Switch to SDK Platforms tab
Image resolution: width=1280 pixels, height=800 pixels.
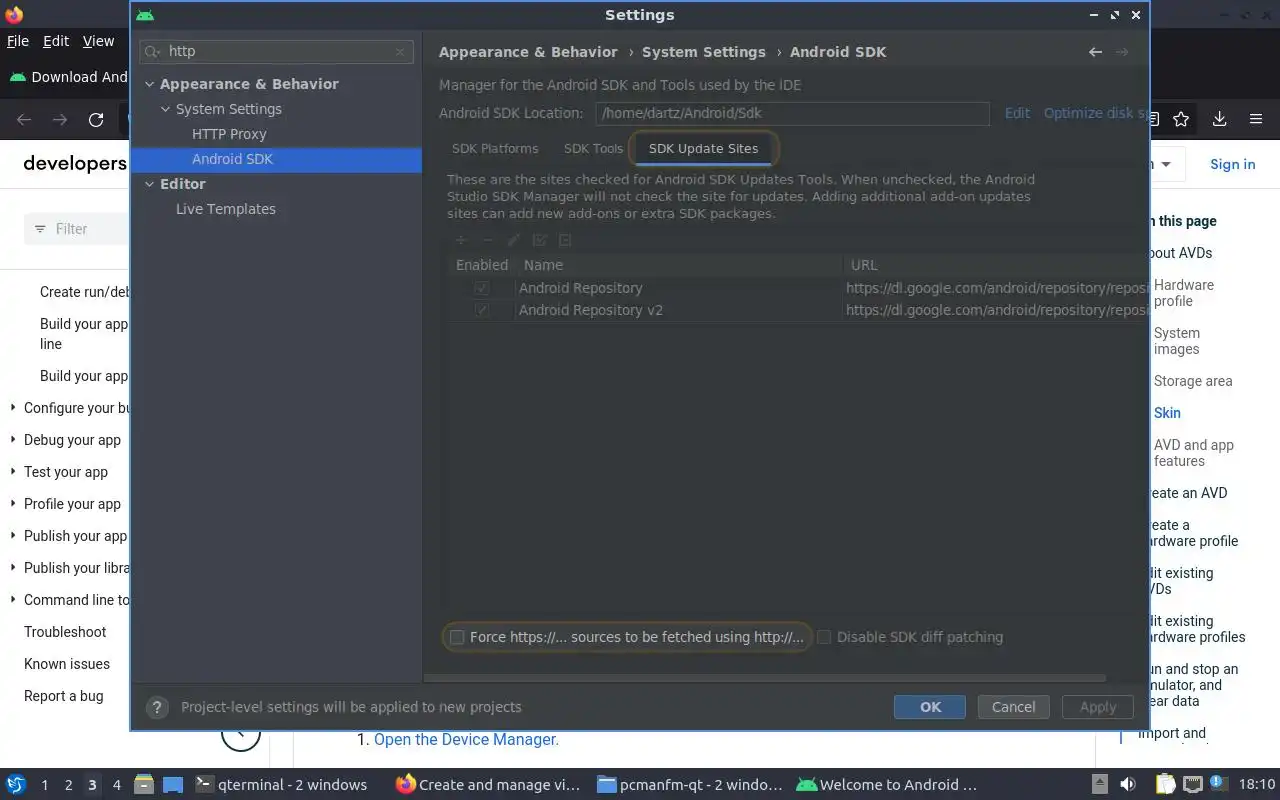495,148
